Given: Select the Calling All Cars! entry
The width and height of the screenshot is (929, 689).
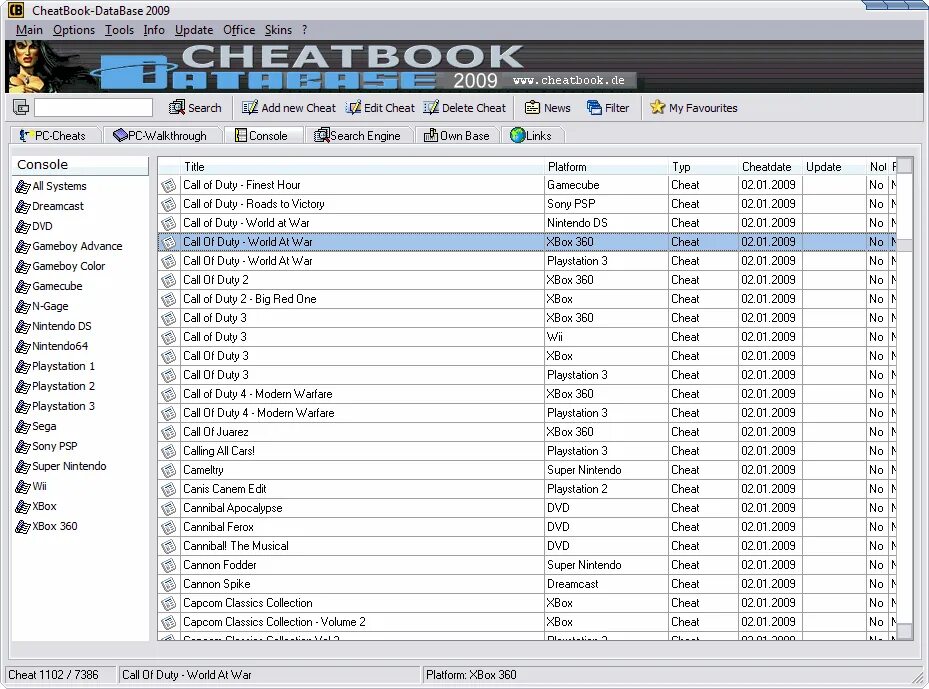Looking at the screenshot, I should pyautogui.click(x=527, y=451).
